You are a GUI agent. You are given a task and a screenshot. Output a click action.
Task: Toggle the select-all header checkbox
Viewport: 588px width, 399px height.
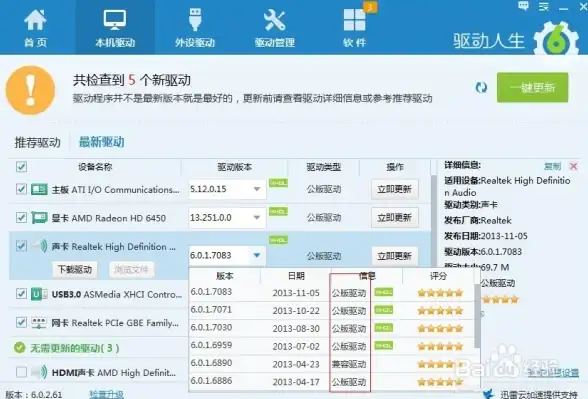point(21,167)
